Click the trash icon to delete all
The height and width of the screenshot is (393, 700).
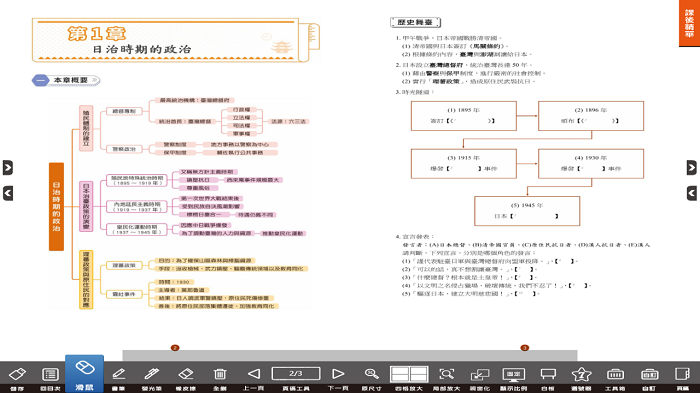(220, 374)
